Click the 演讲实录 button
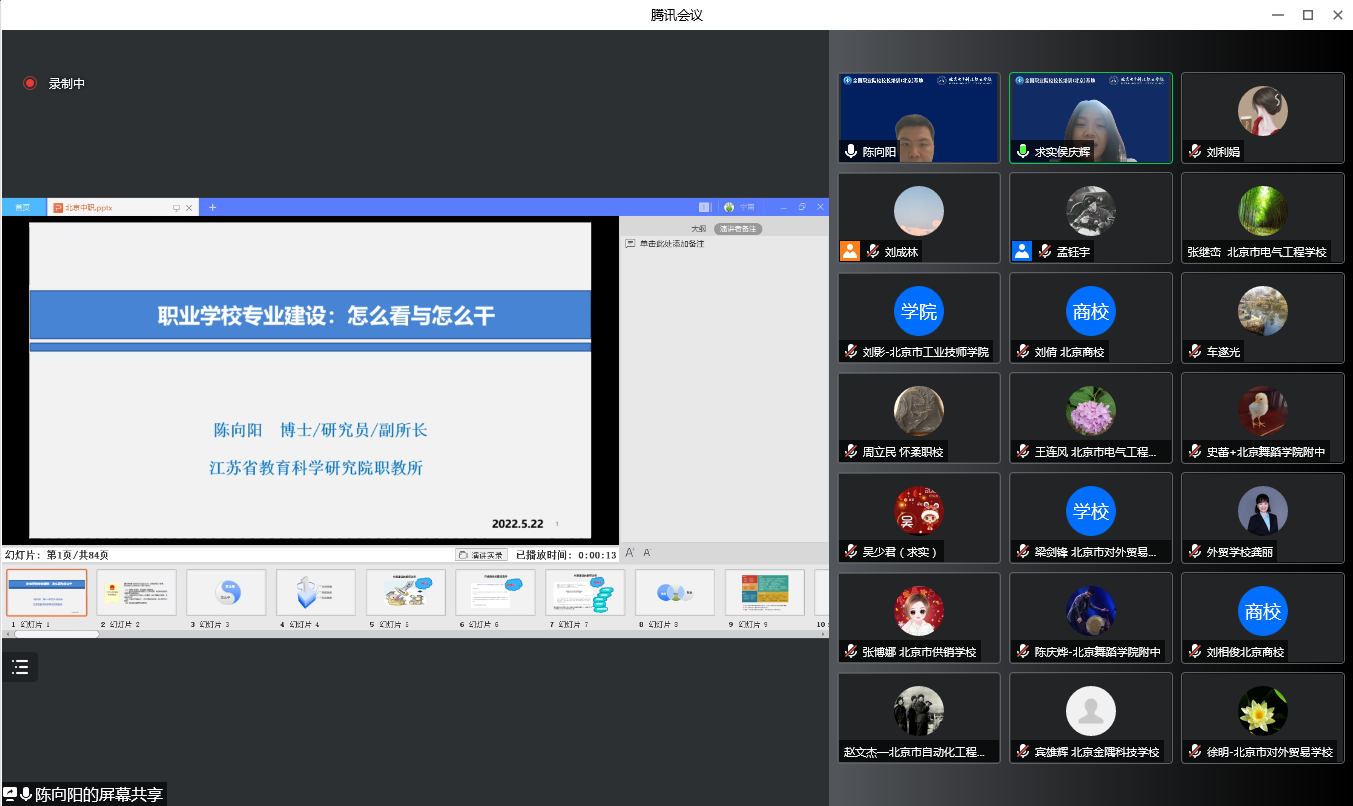The width and height of the screenshot is (1353, 806). (x=481, y=554)
